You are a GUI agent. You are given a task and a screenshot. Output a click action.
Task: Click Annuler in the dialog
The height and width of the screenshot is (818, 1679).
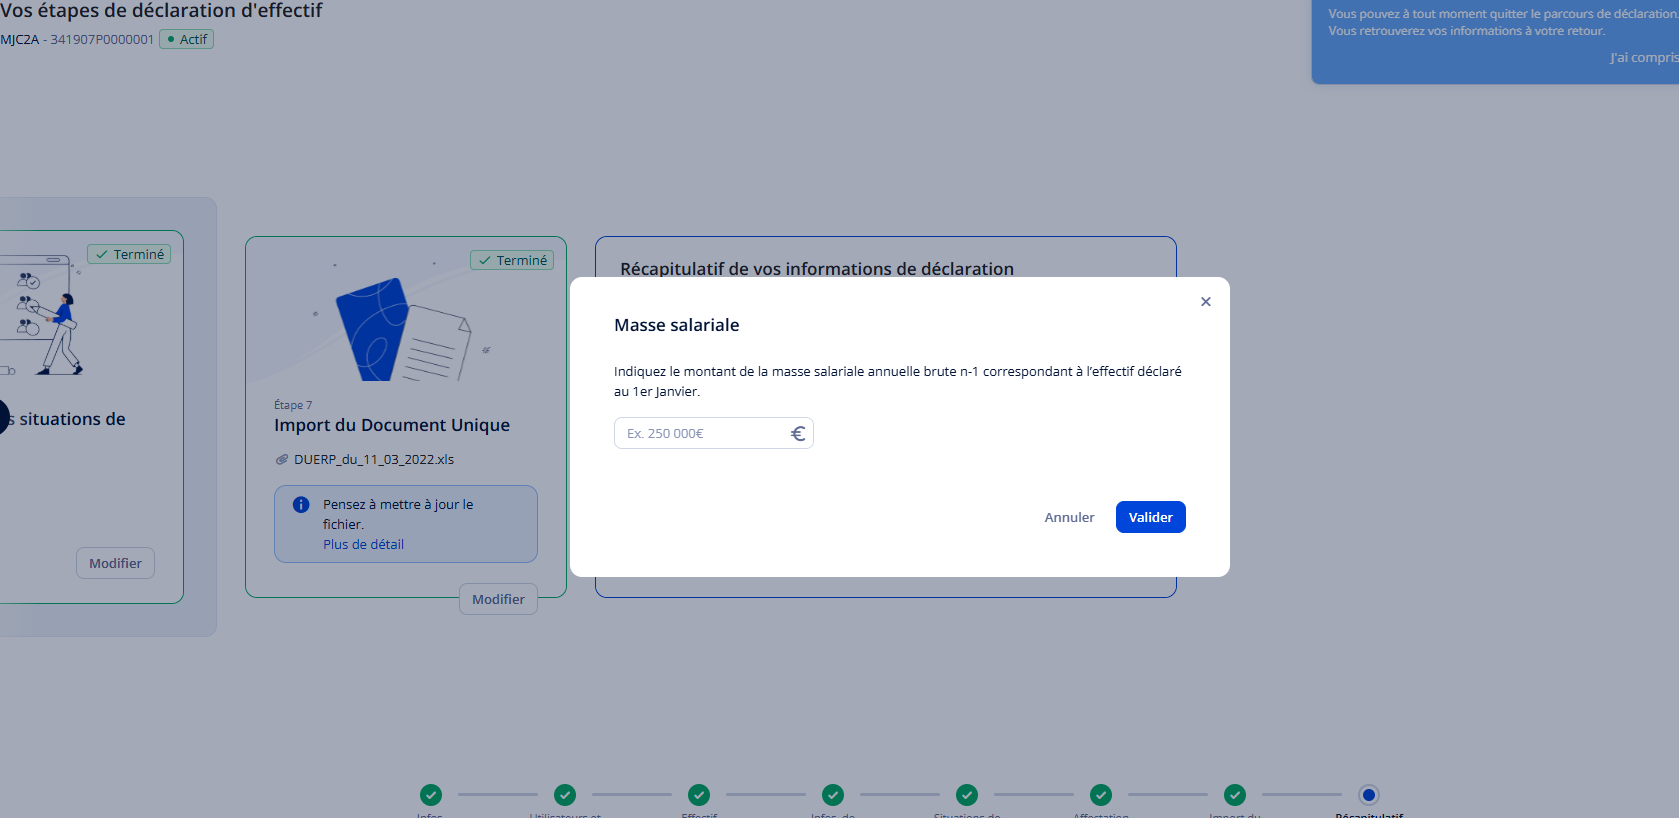(1069, 517)
